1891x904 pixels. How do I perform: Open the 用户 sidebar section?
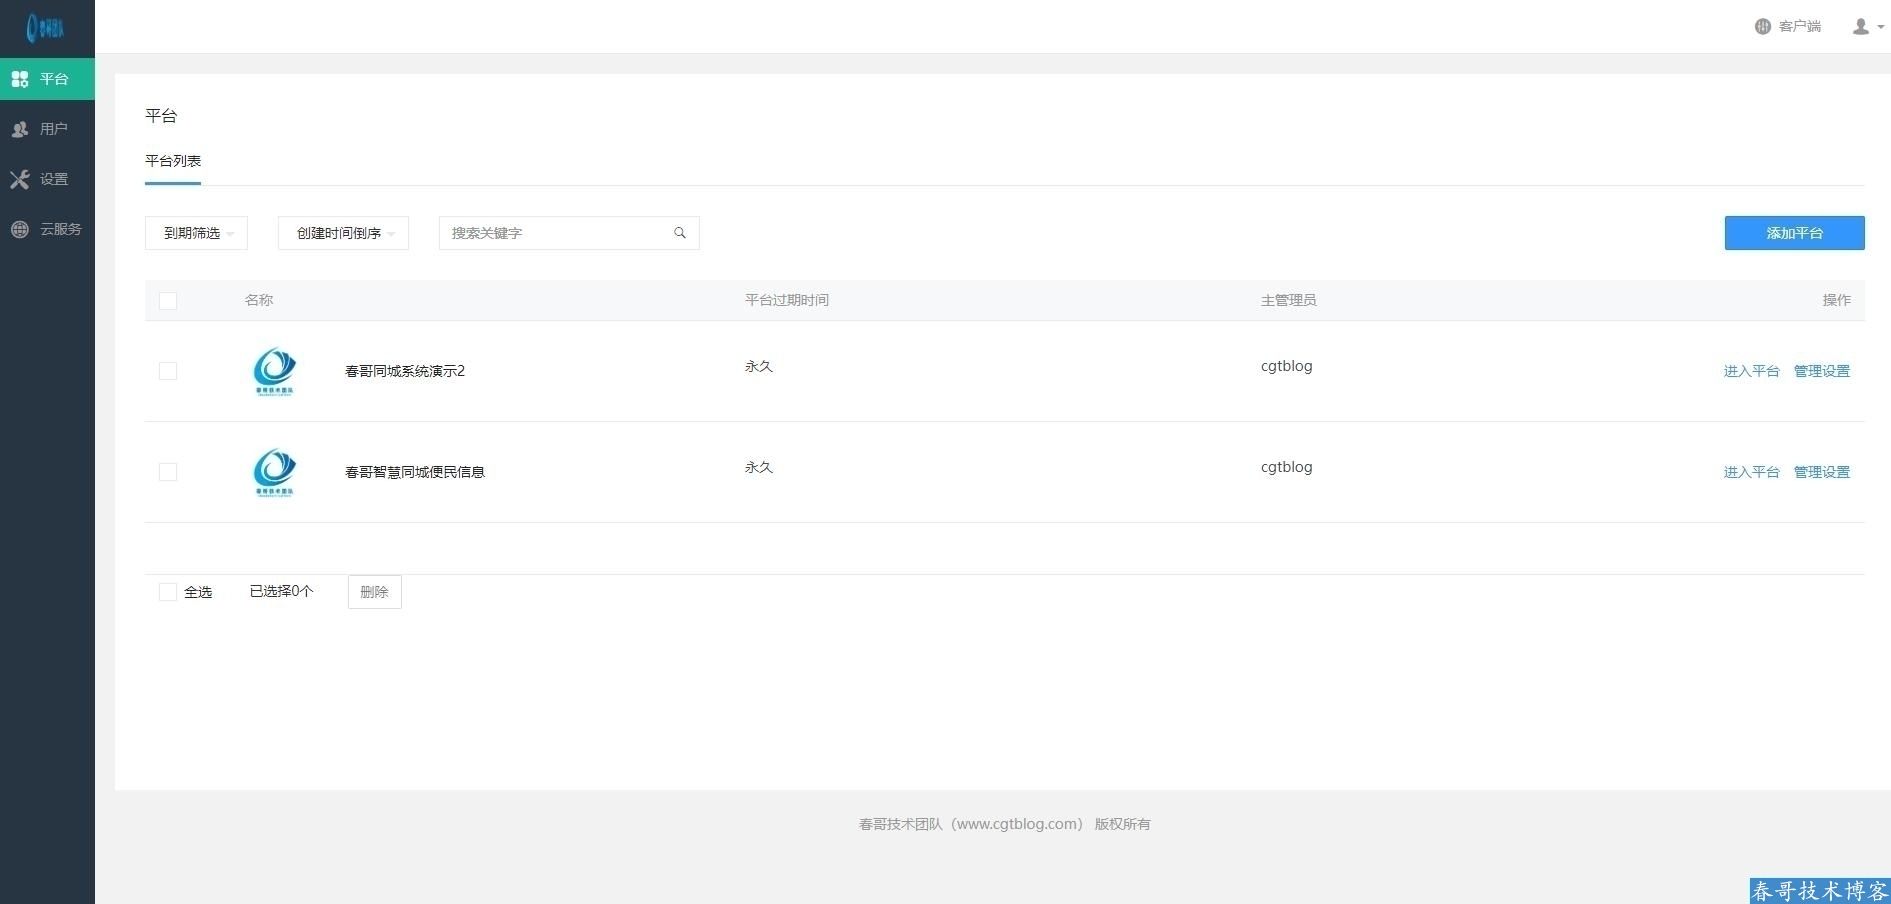pyautogui.click(x=47, y=129)
